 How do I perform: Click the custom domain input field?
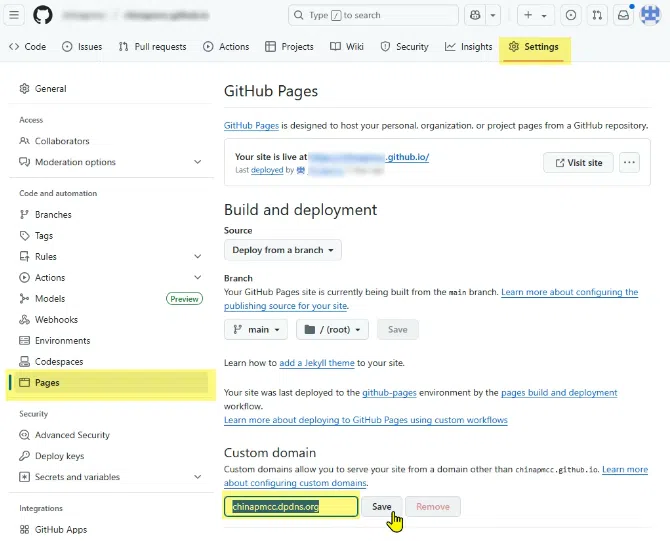[291, 506]
